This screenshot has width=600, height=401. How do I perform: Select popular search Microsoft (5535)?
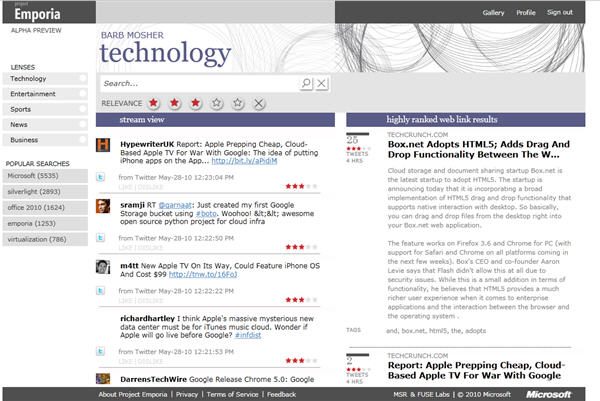click(x=45, y=176)
